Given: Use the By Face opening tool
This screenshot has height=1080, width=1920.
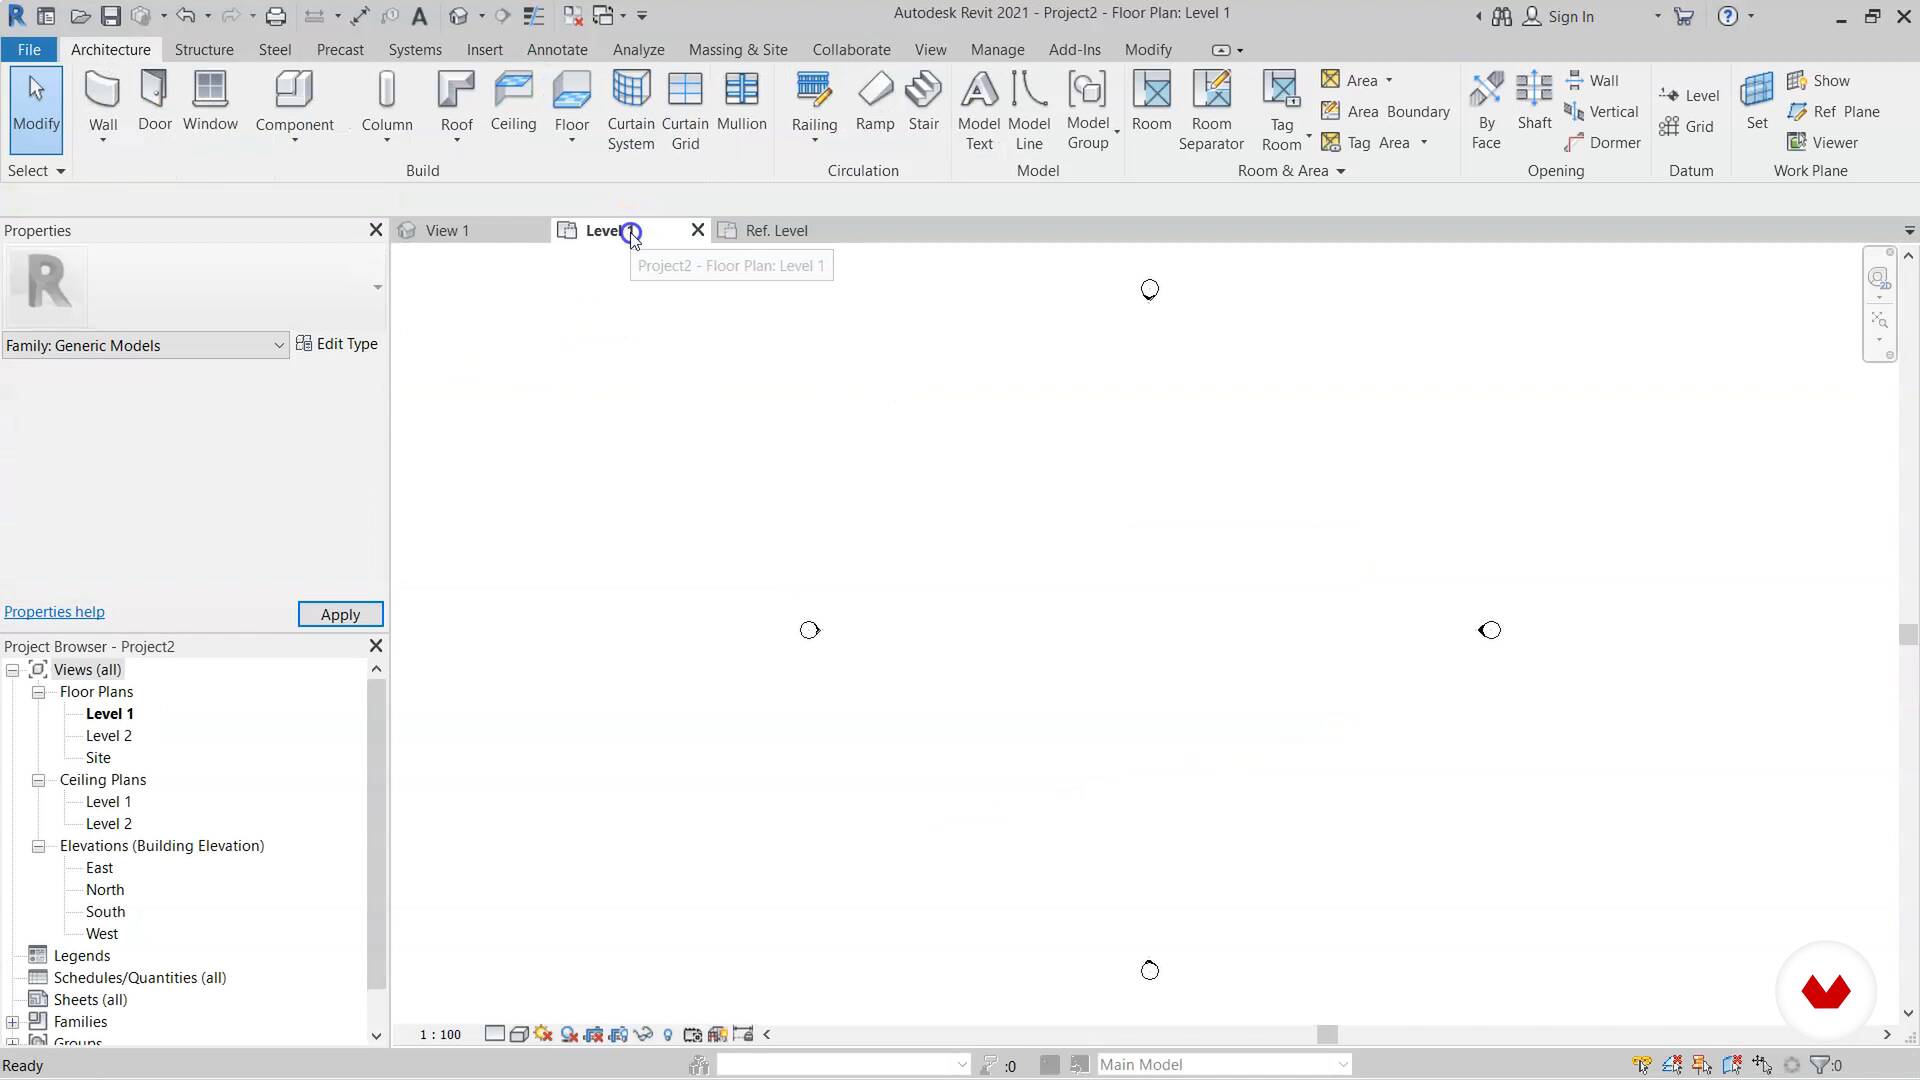Looking at the screenshot, I should (1486, 110).
